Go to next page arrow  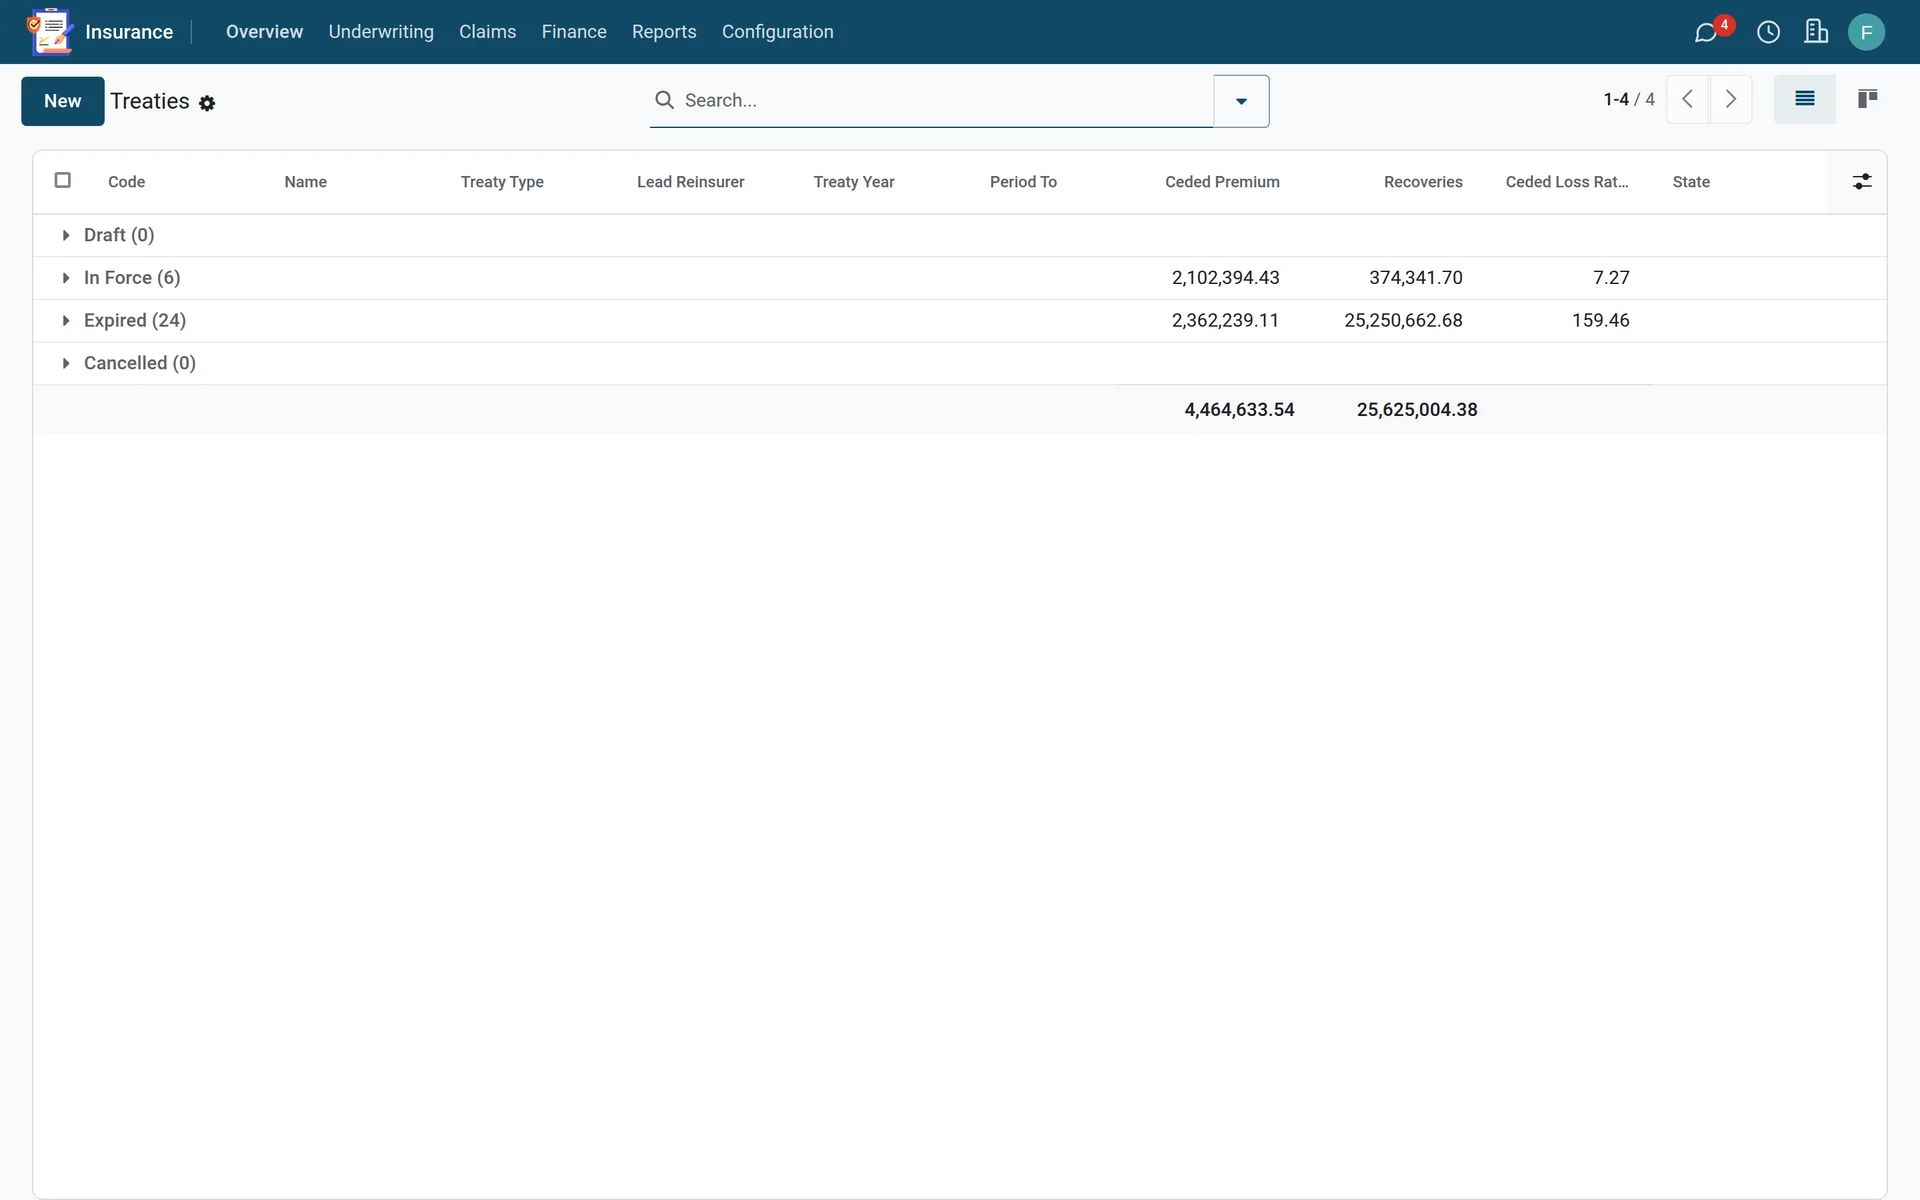tap(1731, 99)
